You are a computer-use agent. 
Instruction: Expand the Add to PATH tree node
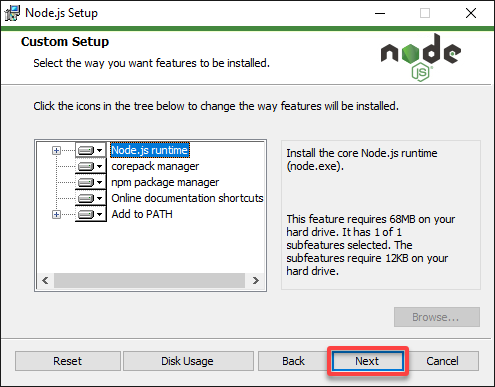pyautogui.click(x=56, y=214)
